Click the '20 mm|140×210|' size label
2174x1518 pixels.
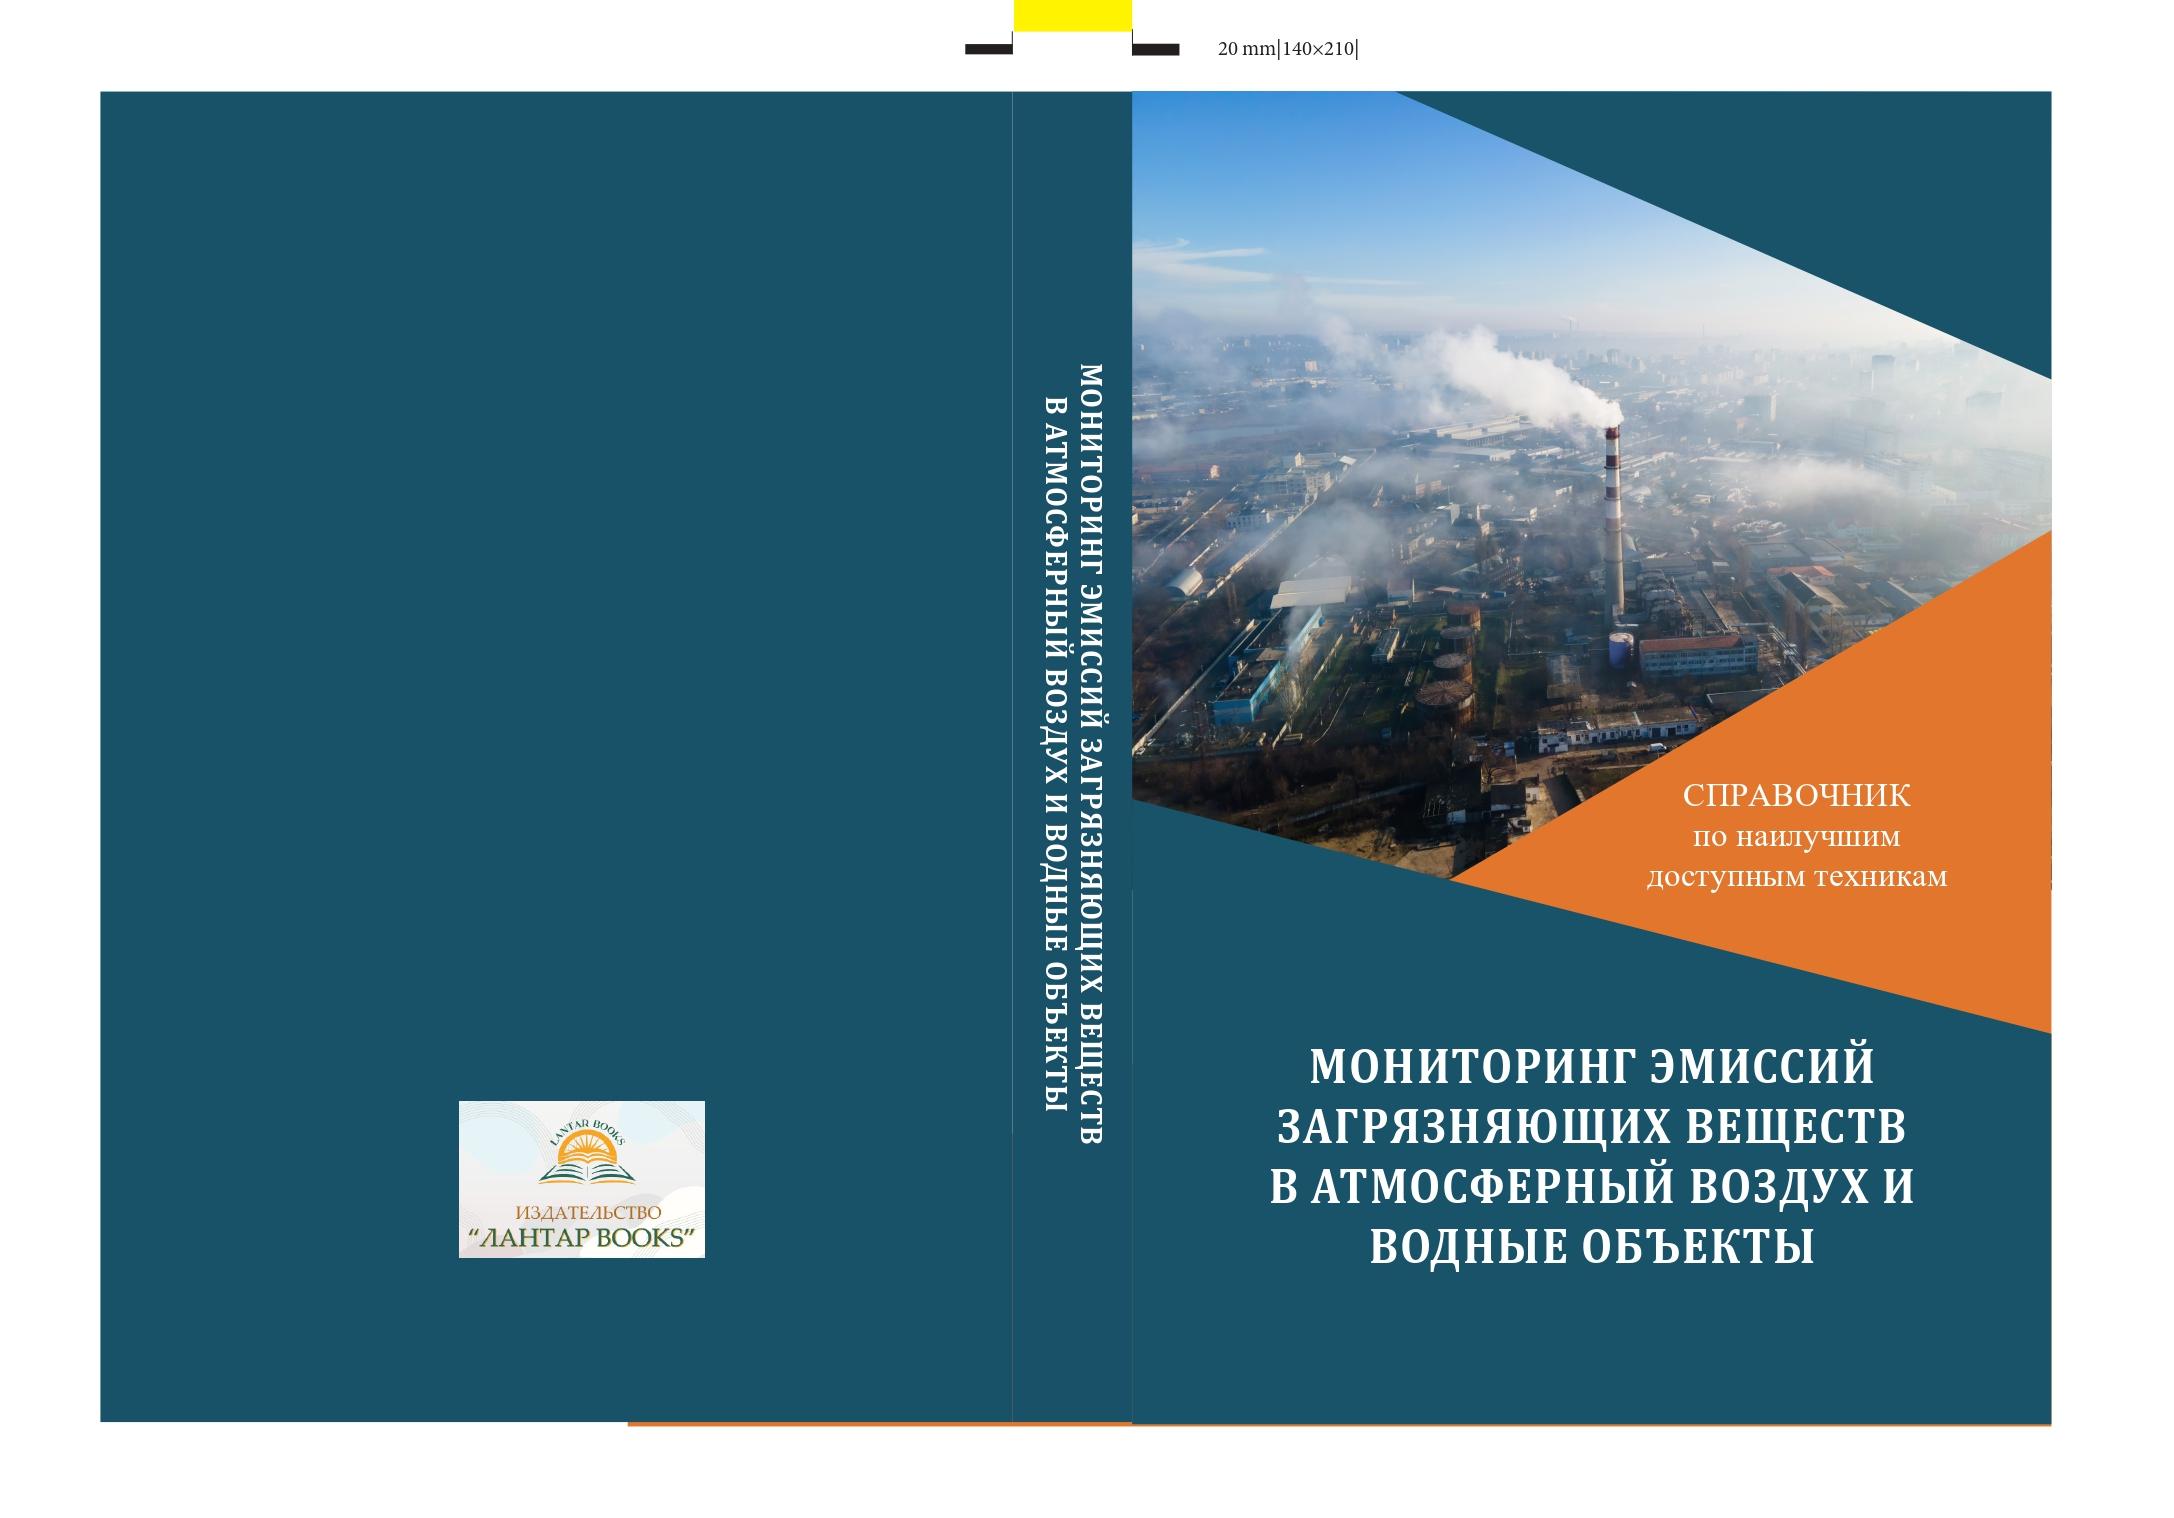(1288, 49)
